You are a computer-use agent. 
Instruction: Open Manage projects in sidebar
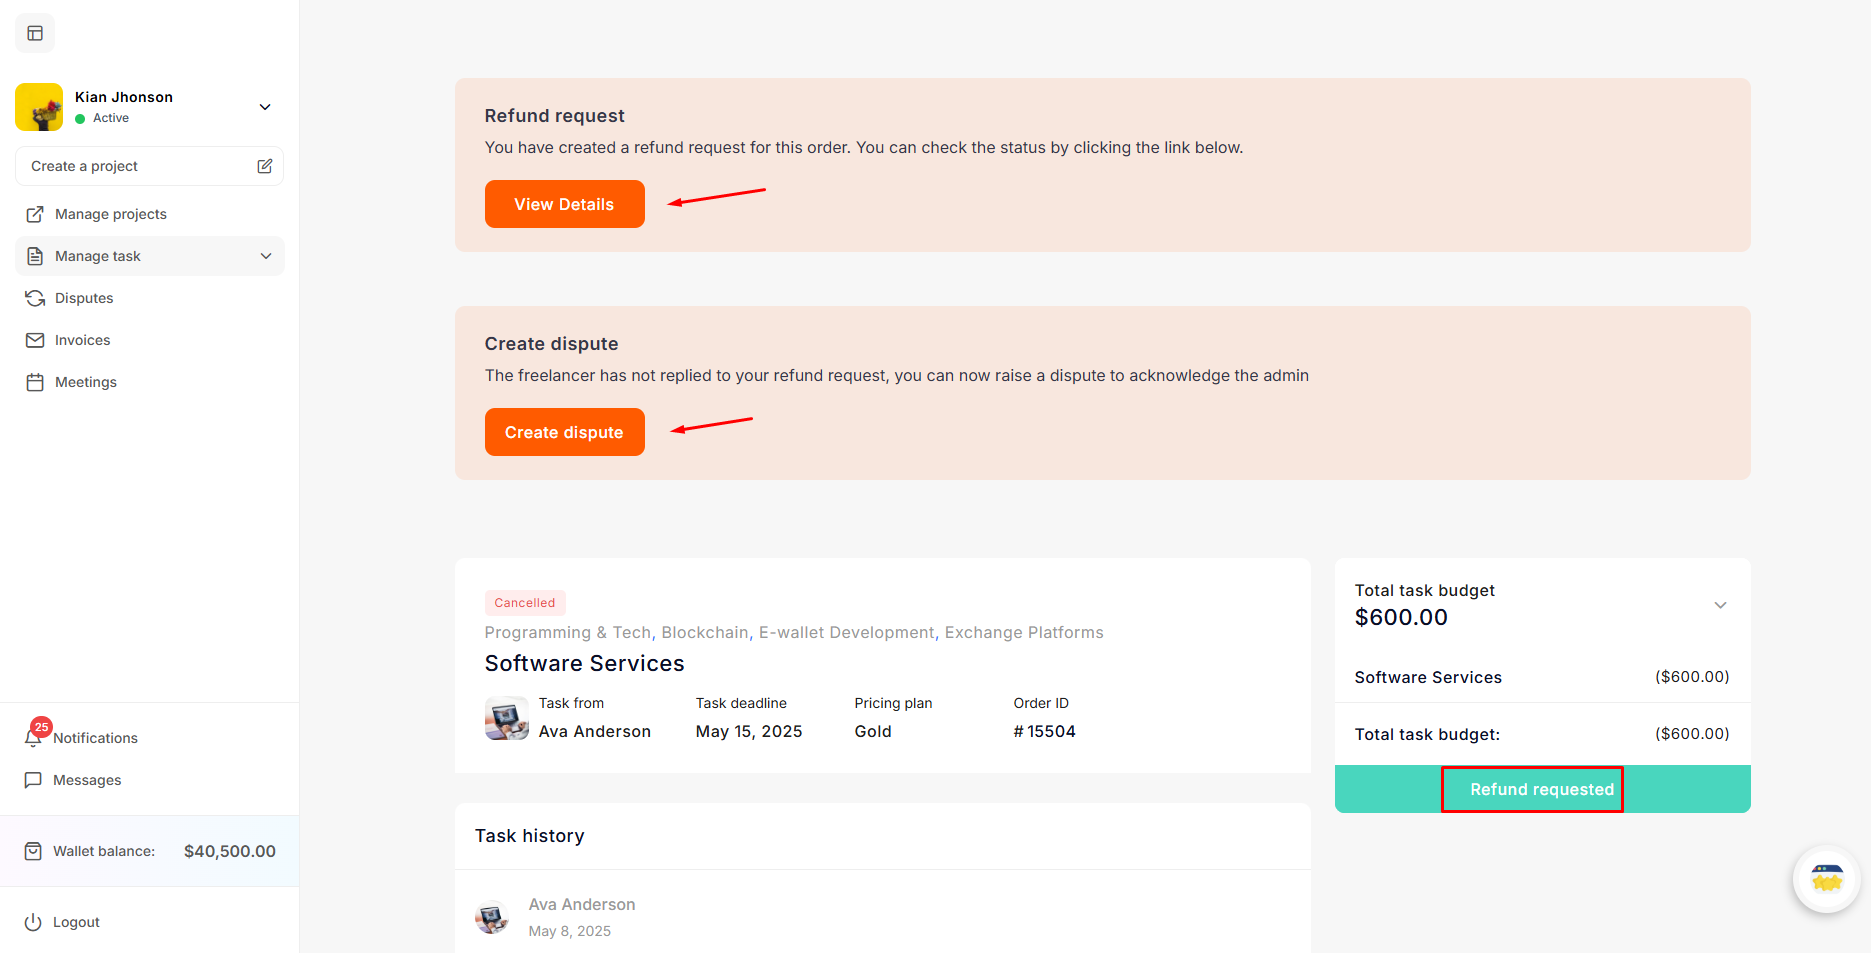tap(110, 214)
